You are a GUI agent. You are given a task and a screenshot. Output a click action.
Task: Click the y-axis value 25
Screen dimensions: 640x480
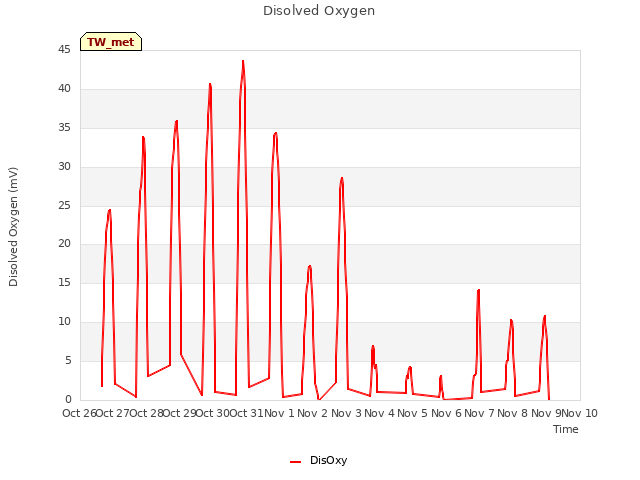[64, 206]
